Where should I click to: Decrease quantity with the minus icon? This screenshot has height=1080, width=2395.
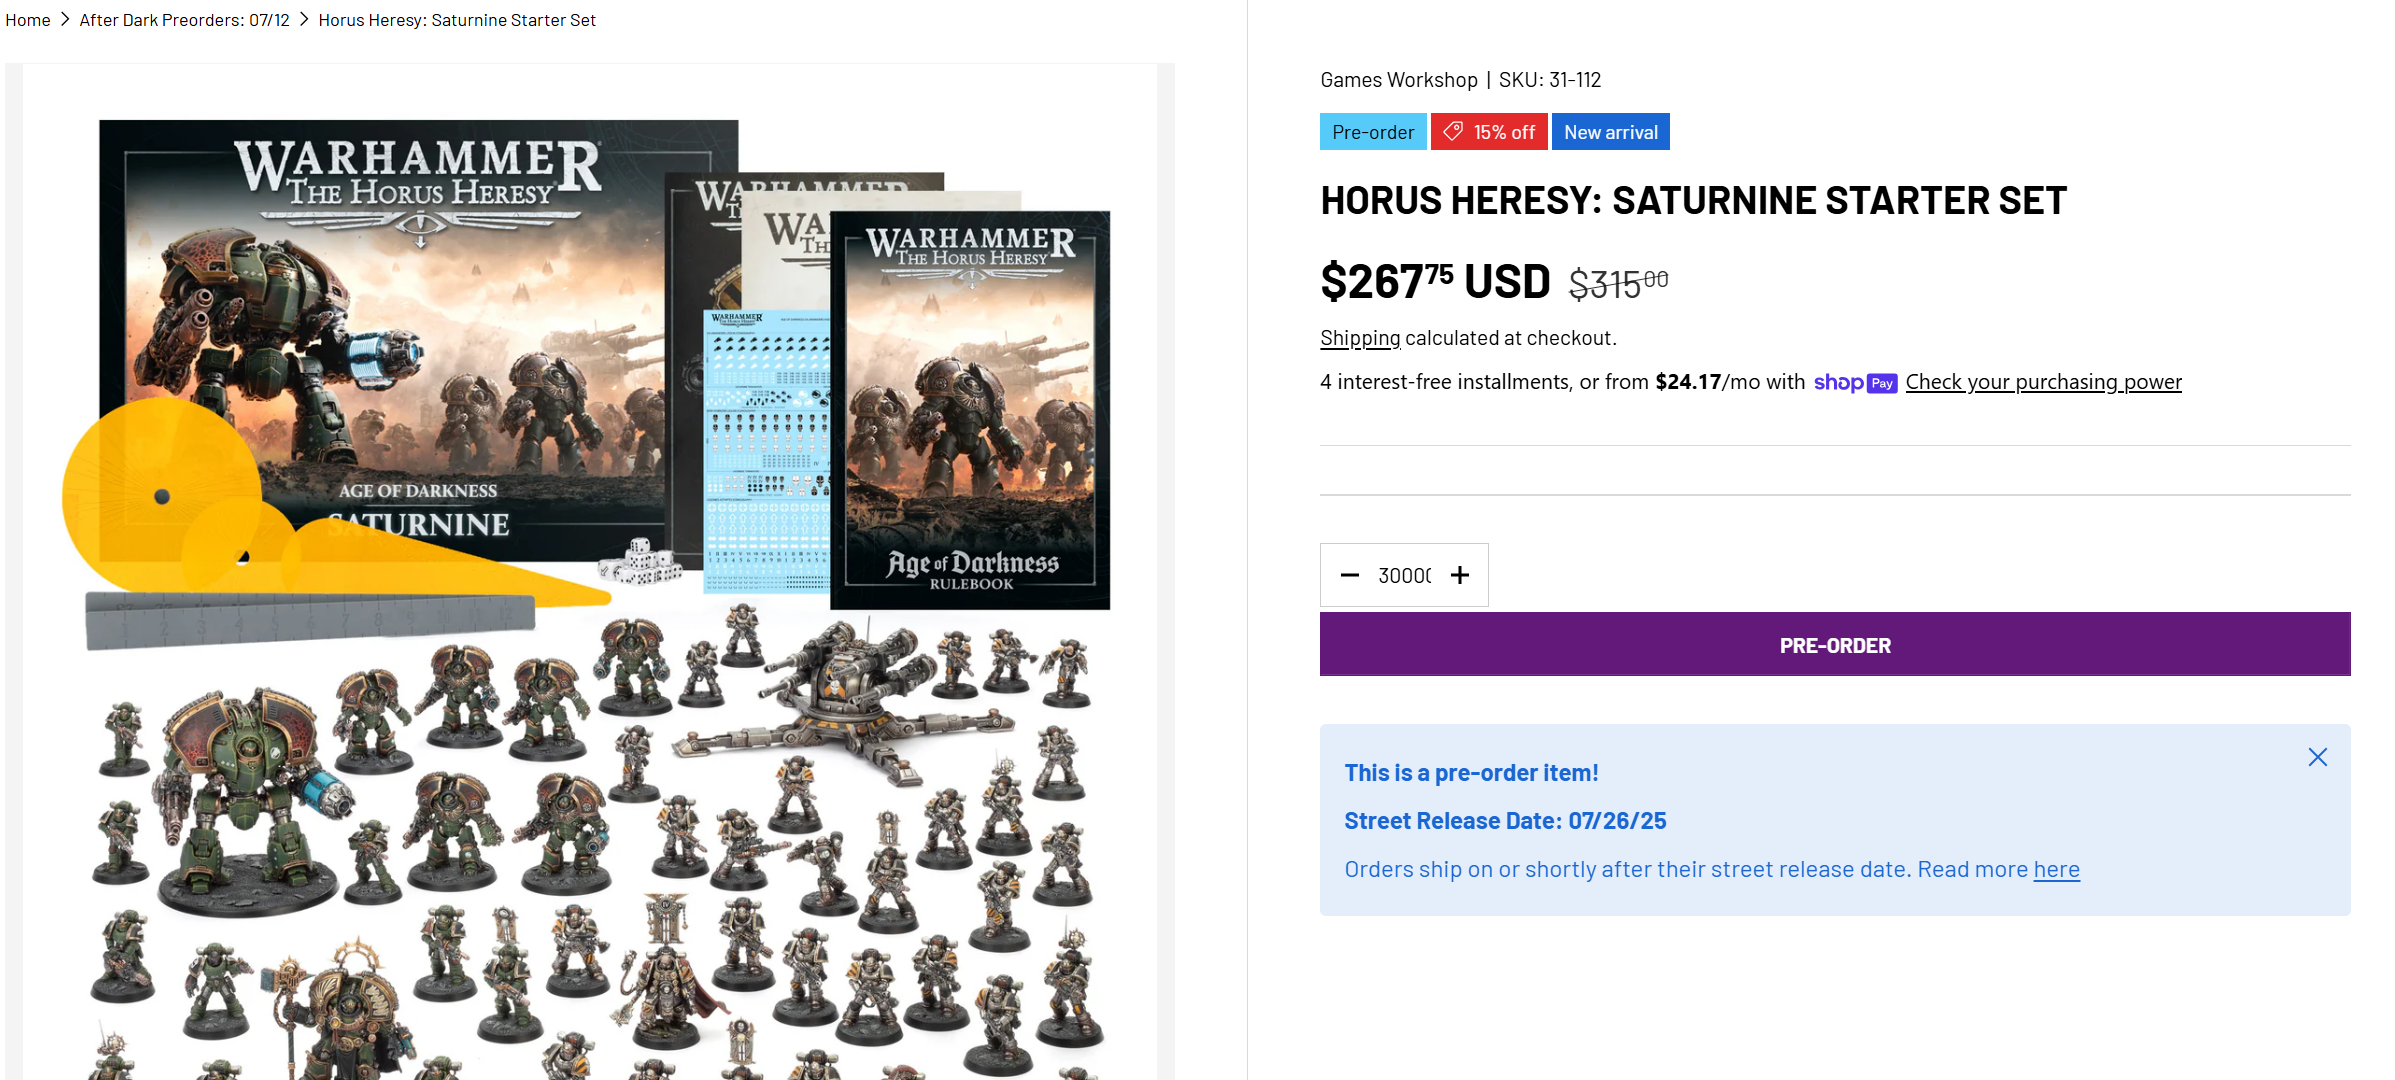point(1349,575)
